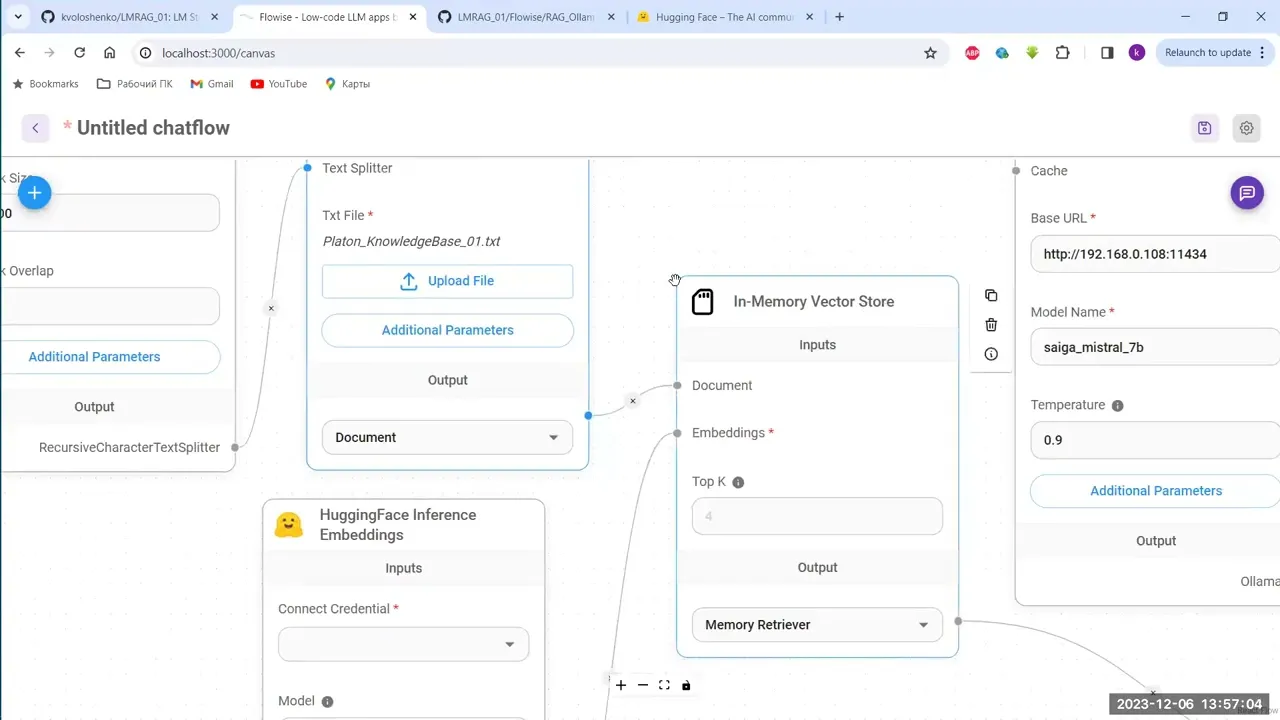Fit the canvas view to screen
Viewport: 1280px width, 720px height.
[x=664, y=685]
